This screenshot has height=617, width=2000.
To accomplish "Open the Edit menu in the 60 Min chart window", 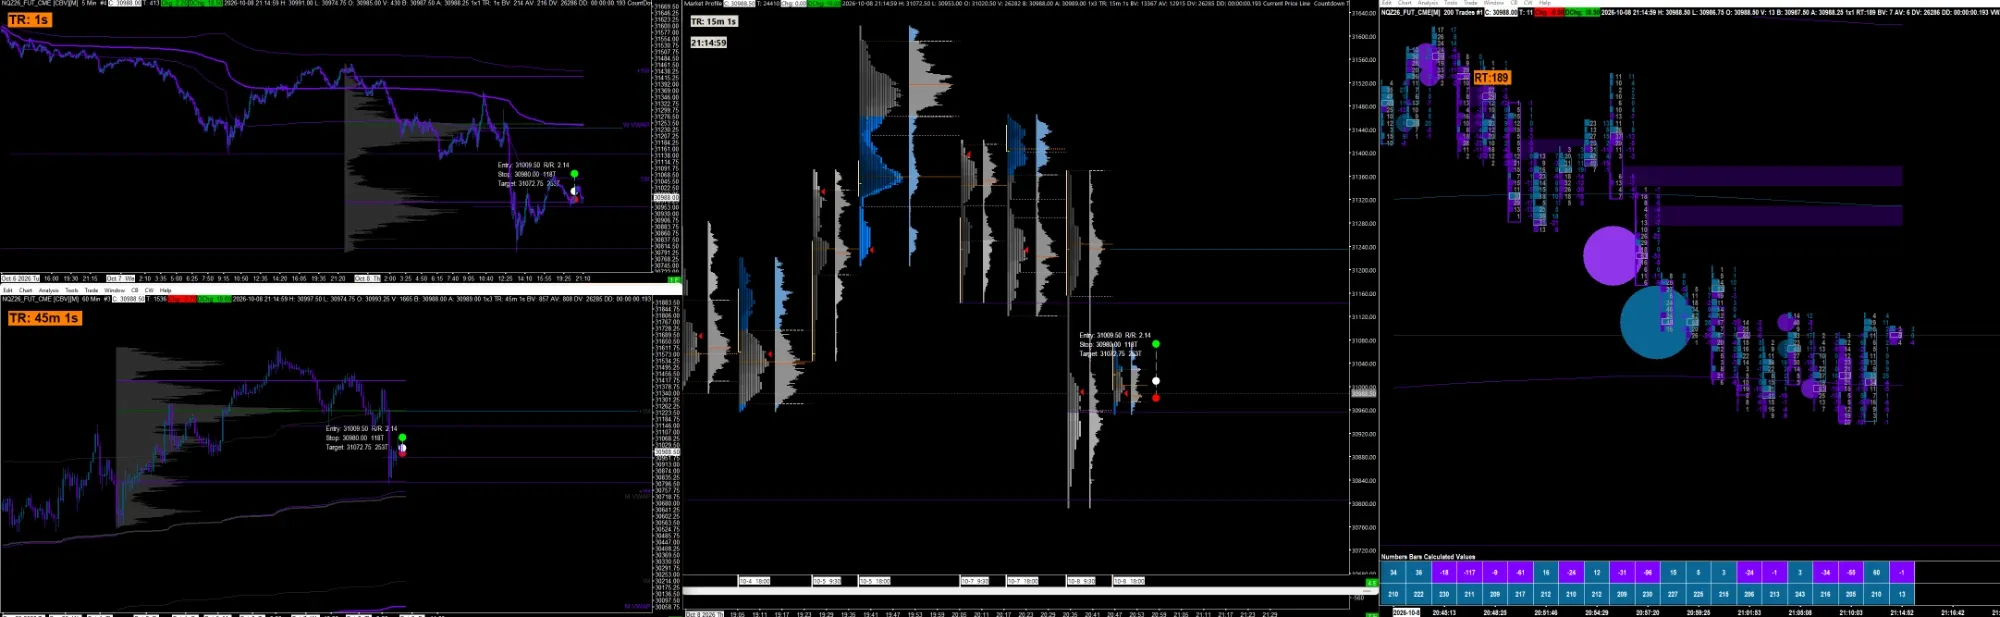I will tap(8, 290).
